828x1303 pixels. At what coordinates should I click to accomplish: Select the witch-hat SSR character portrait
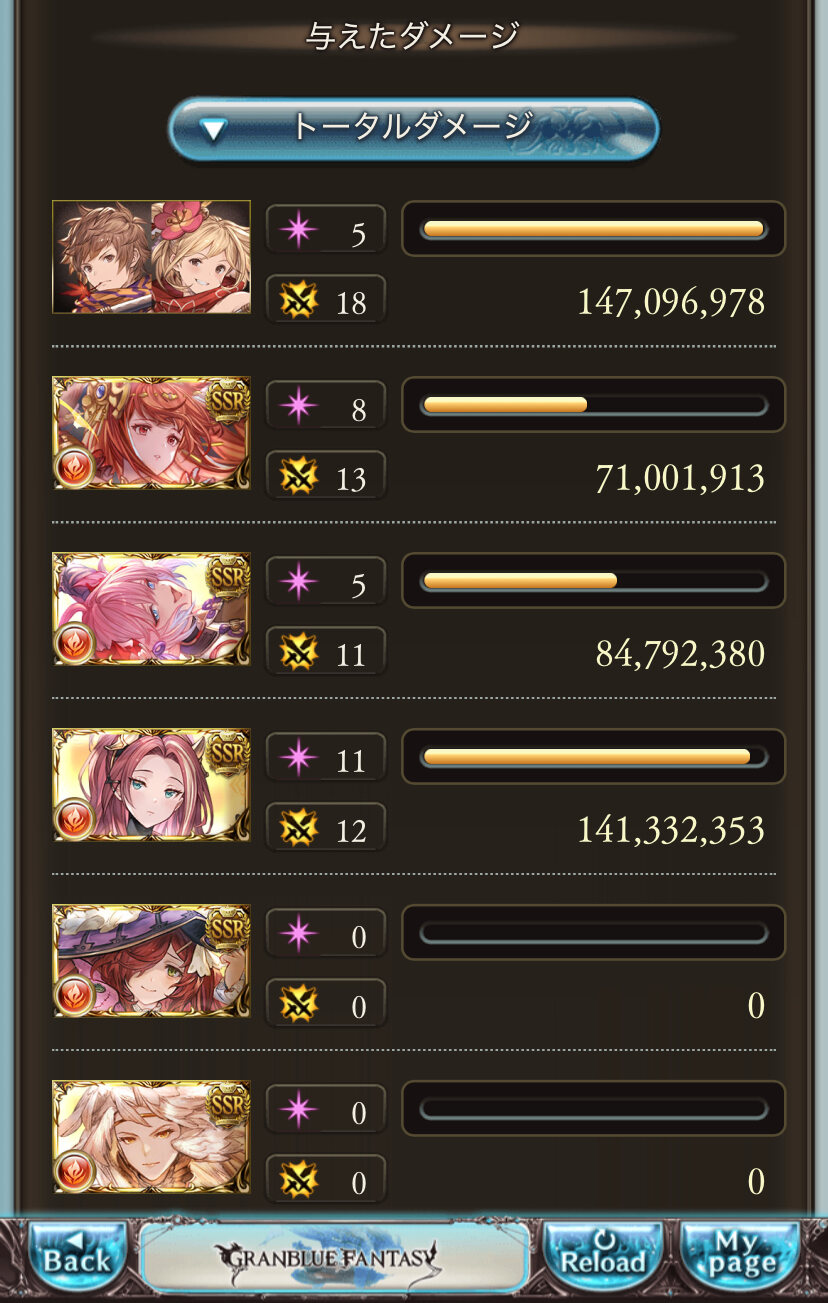point(151,961)
